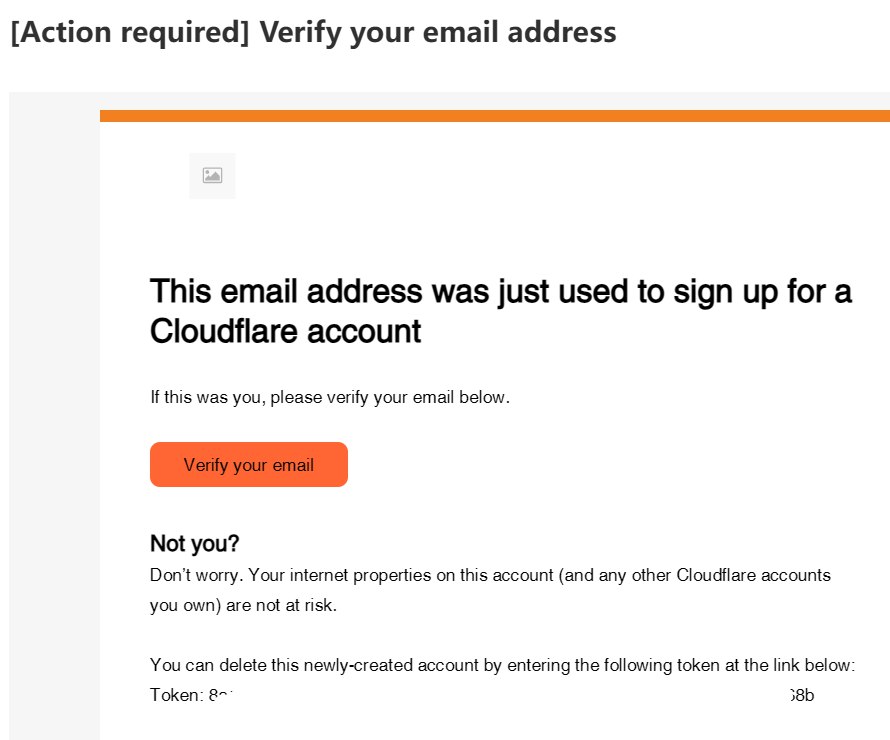Click the redacted middle area of the token

(511, 695)
